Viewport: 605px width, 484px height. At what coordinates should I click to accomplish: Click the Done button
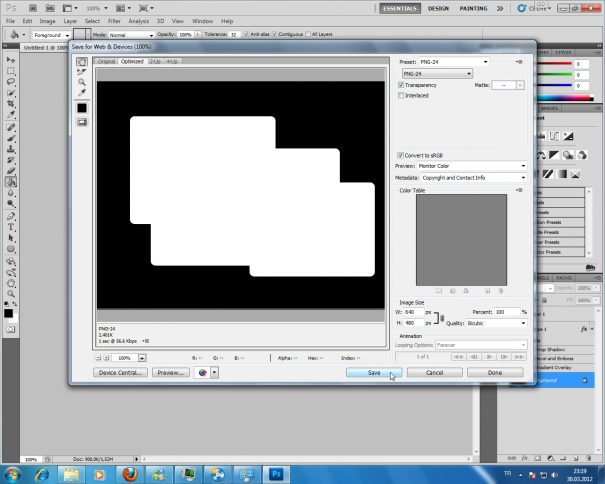(495, 372)
